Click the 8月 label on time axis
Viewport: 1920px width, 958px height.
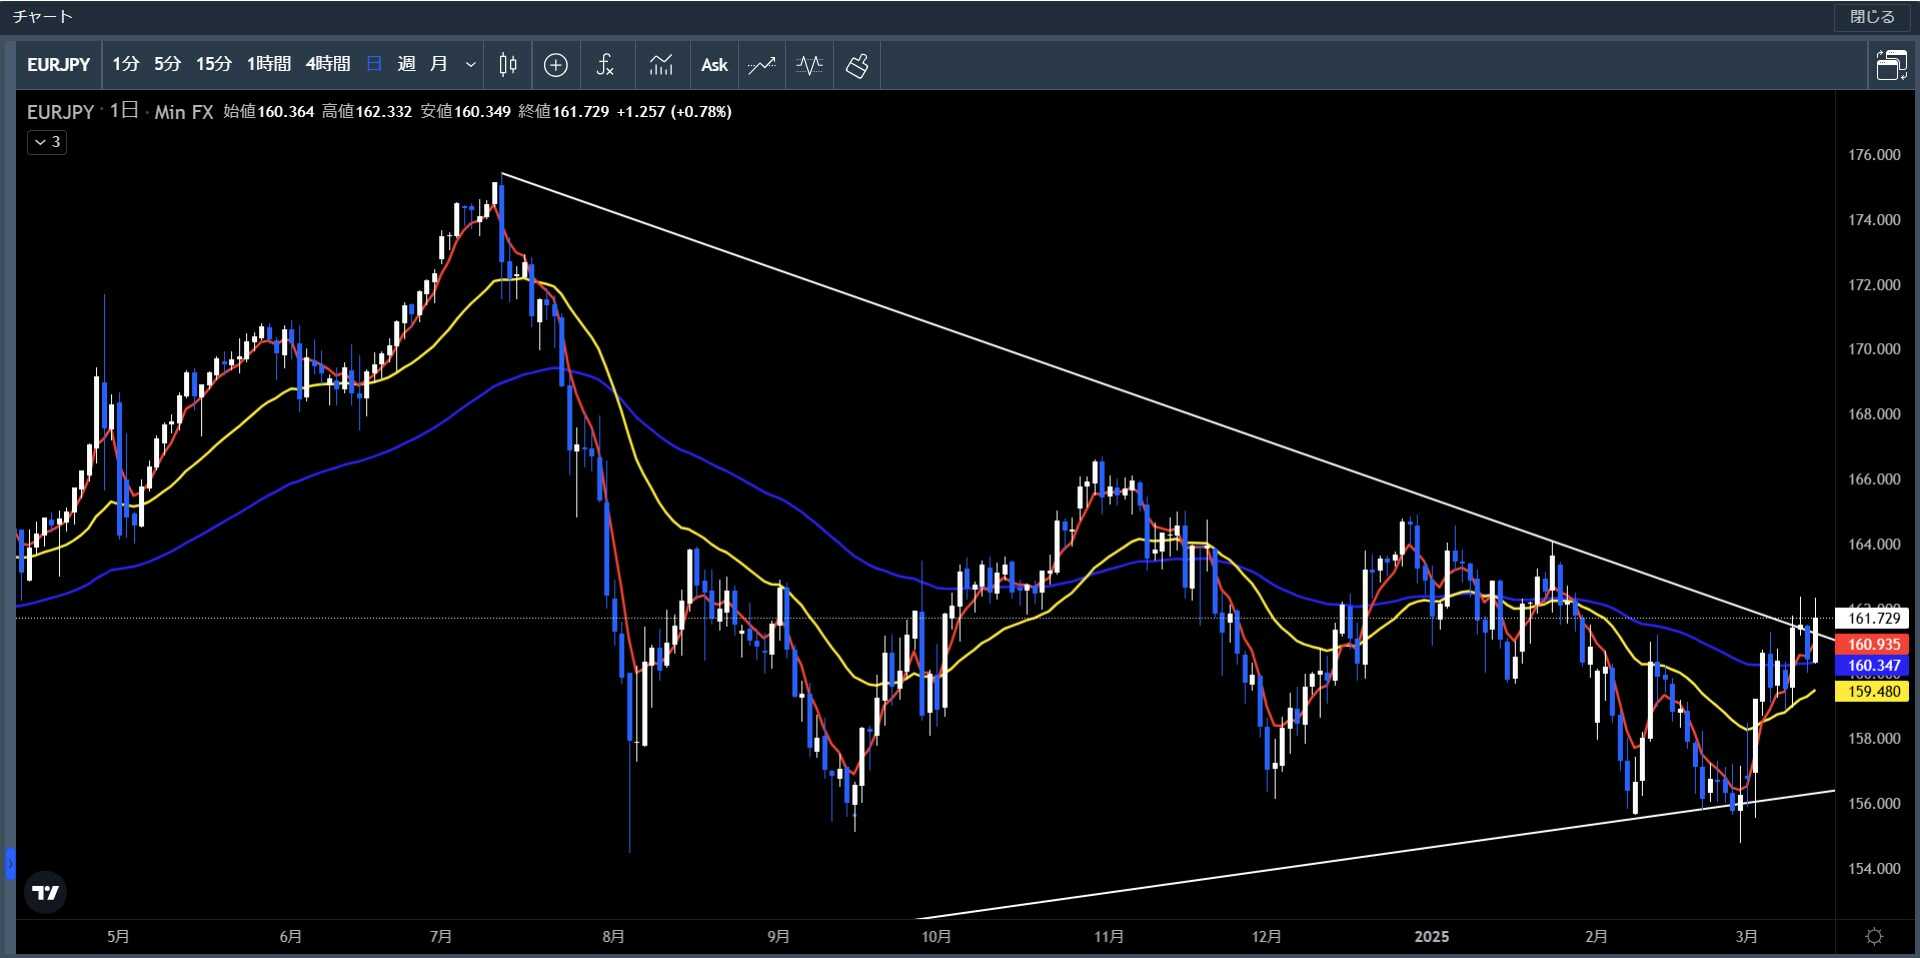coord(613,937)
